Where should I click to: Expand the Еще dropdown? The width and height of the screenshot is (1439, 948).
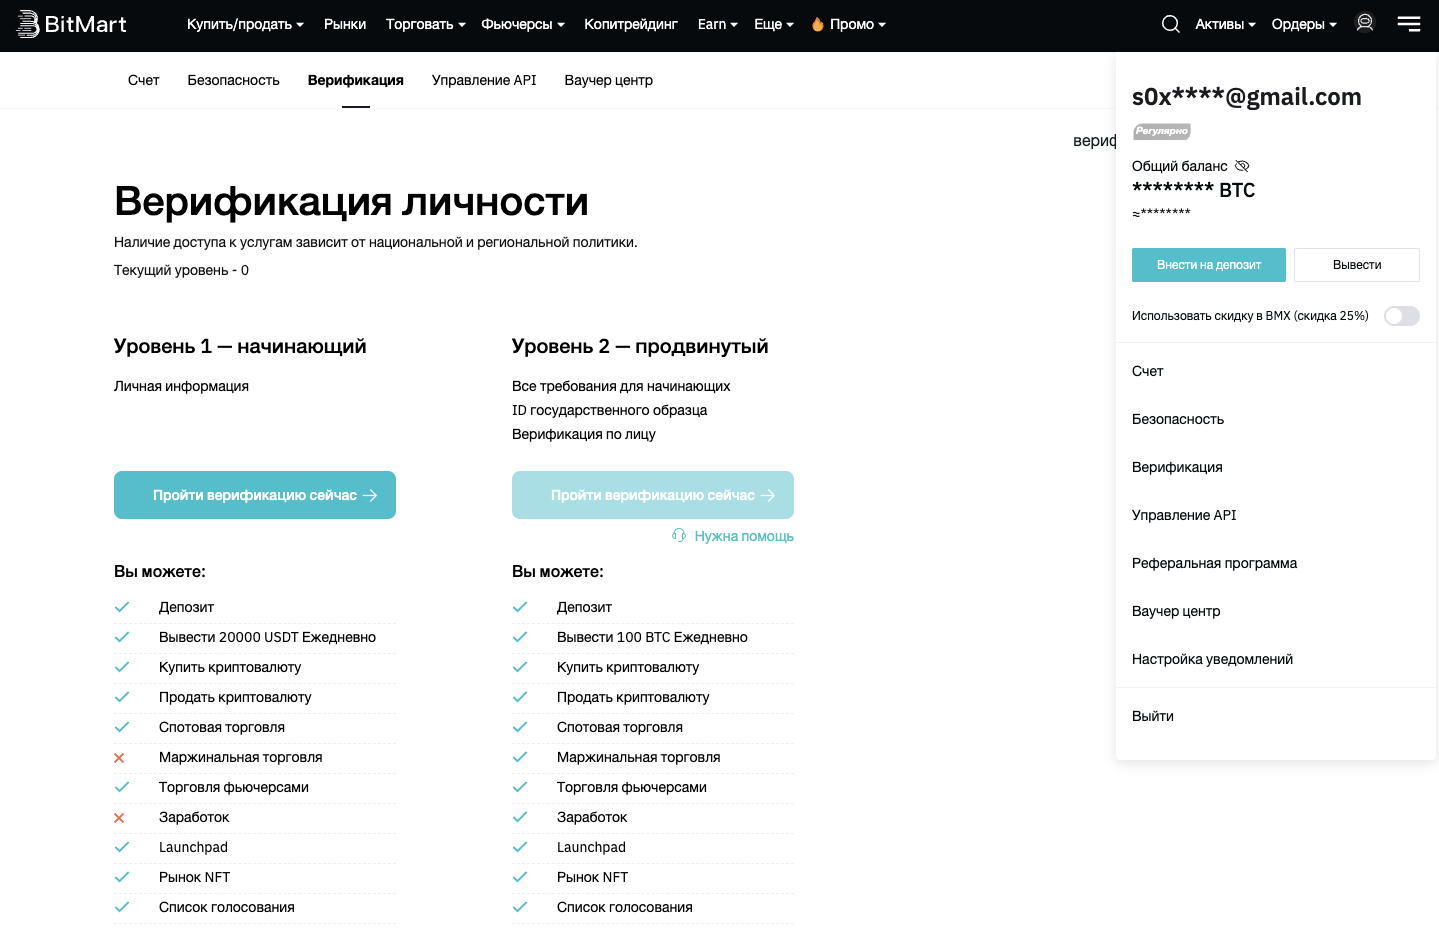(x=773, y=24)
